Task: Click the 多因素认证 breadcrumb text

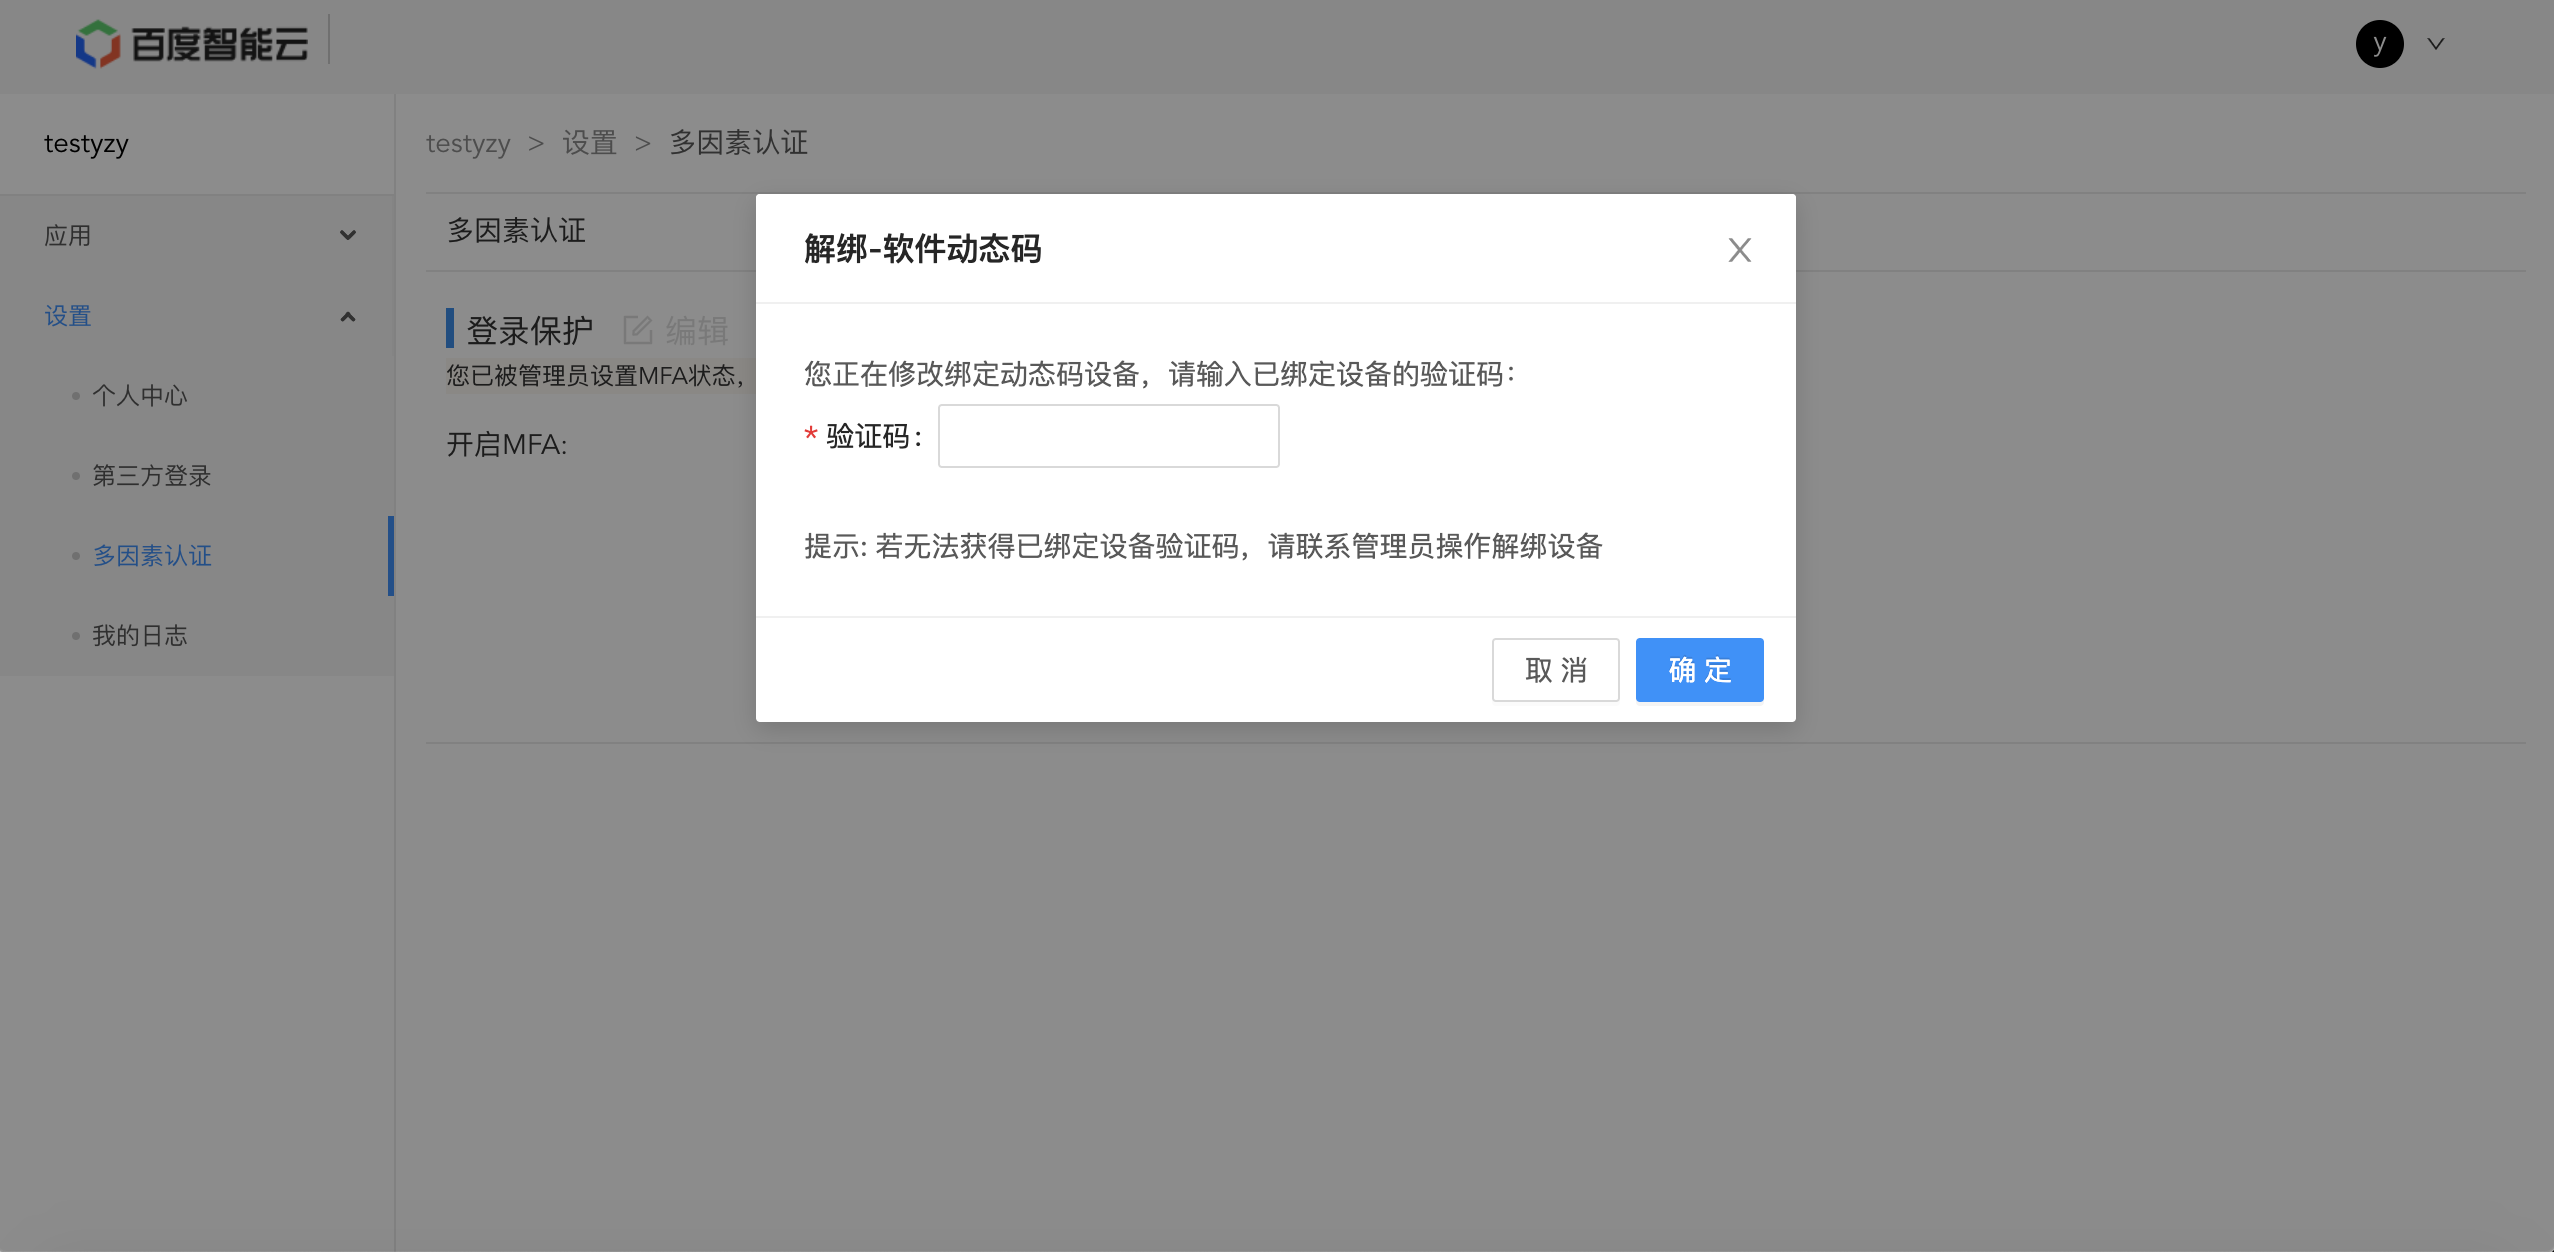Action: pyautogui.click(x=738, y=143)
